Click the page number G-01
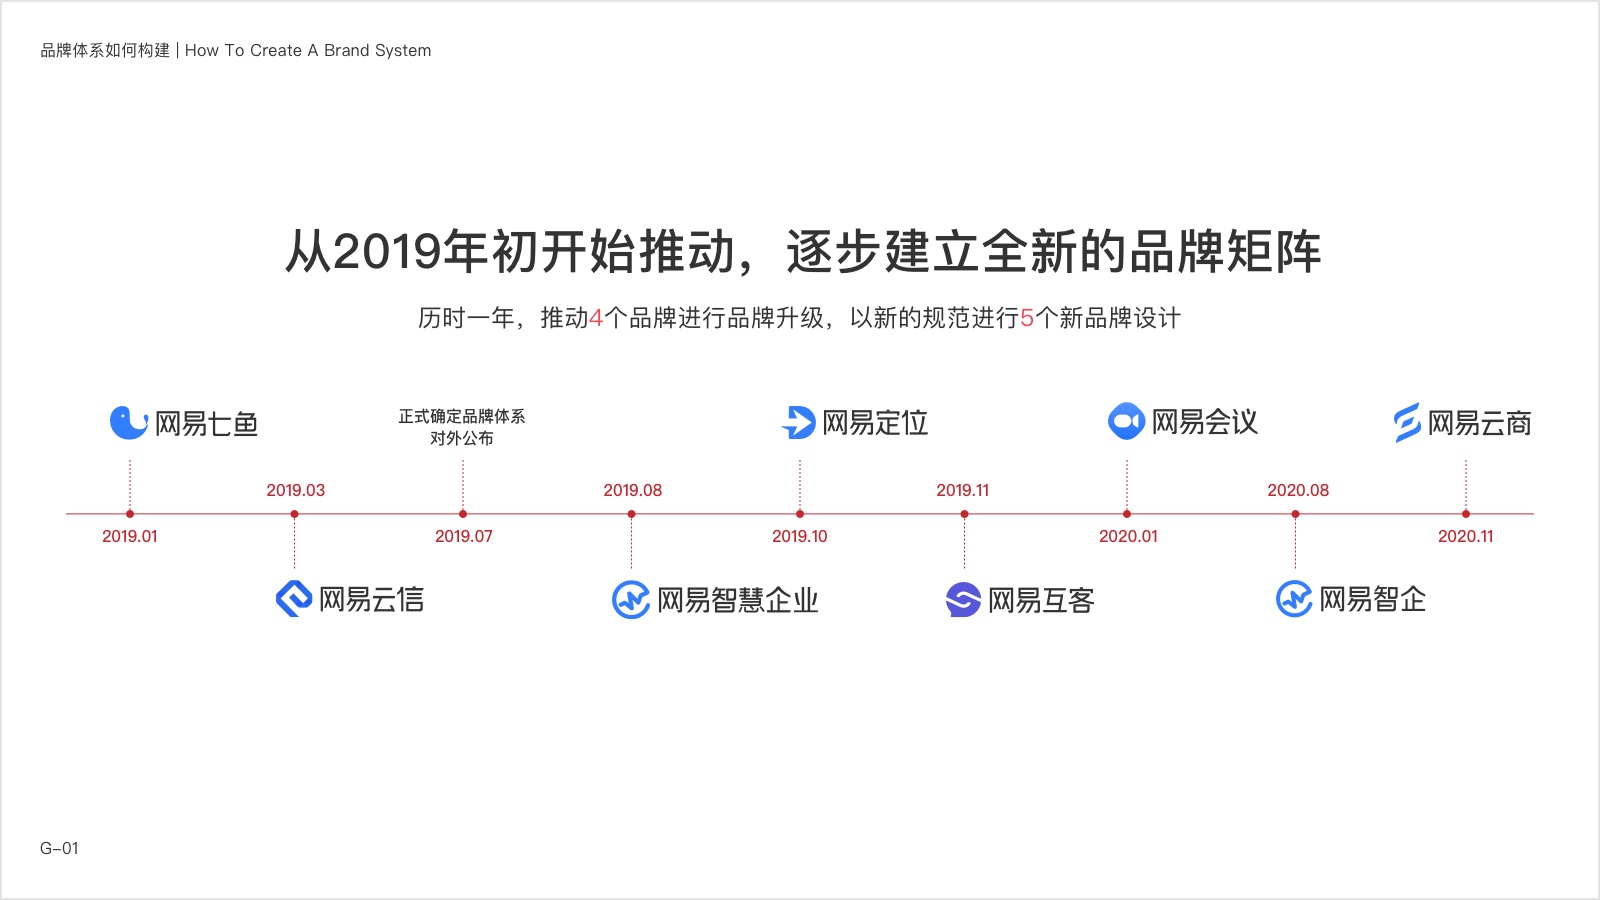 59,848
